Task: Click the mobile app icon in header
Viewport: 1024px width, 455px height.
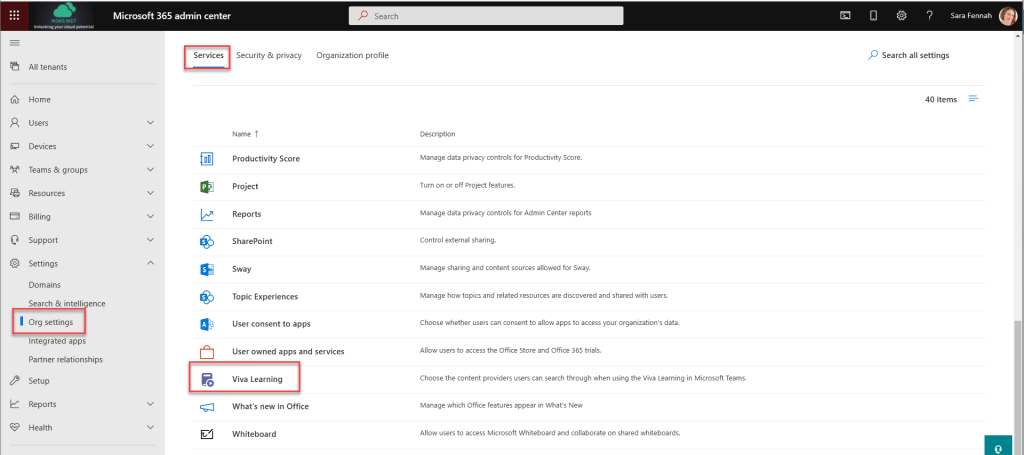Action: click(873, 16)
